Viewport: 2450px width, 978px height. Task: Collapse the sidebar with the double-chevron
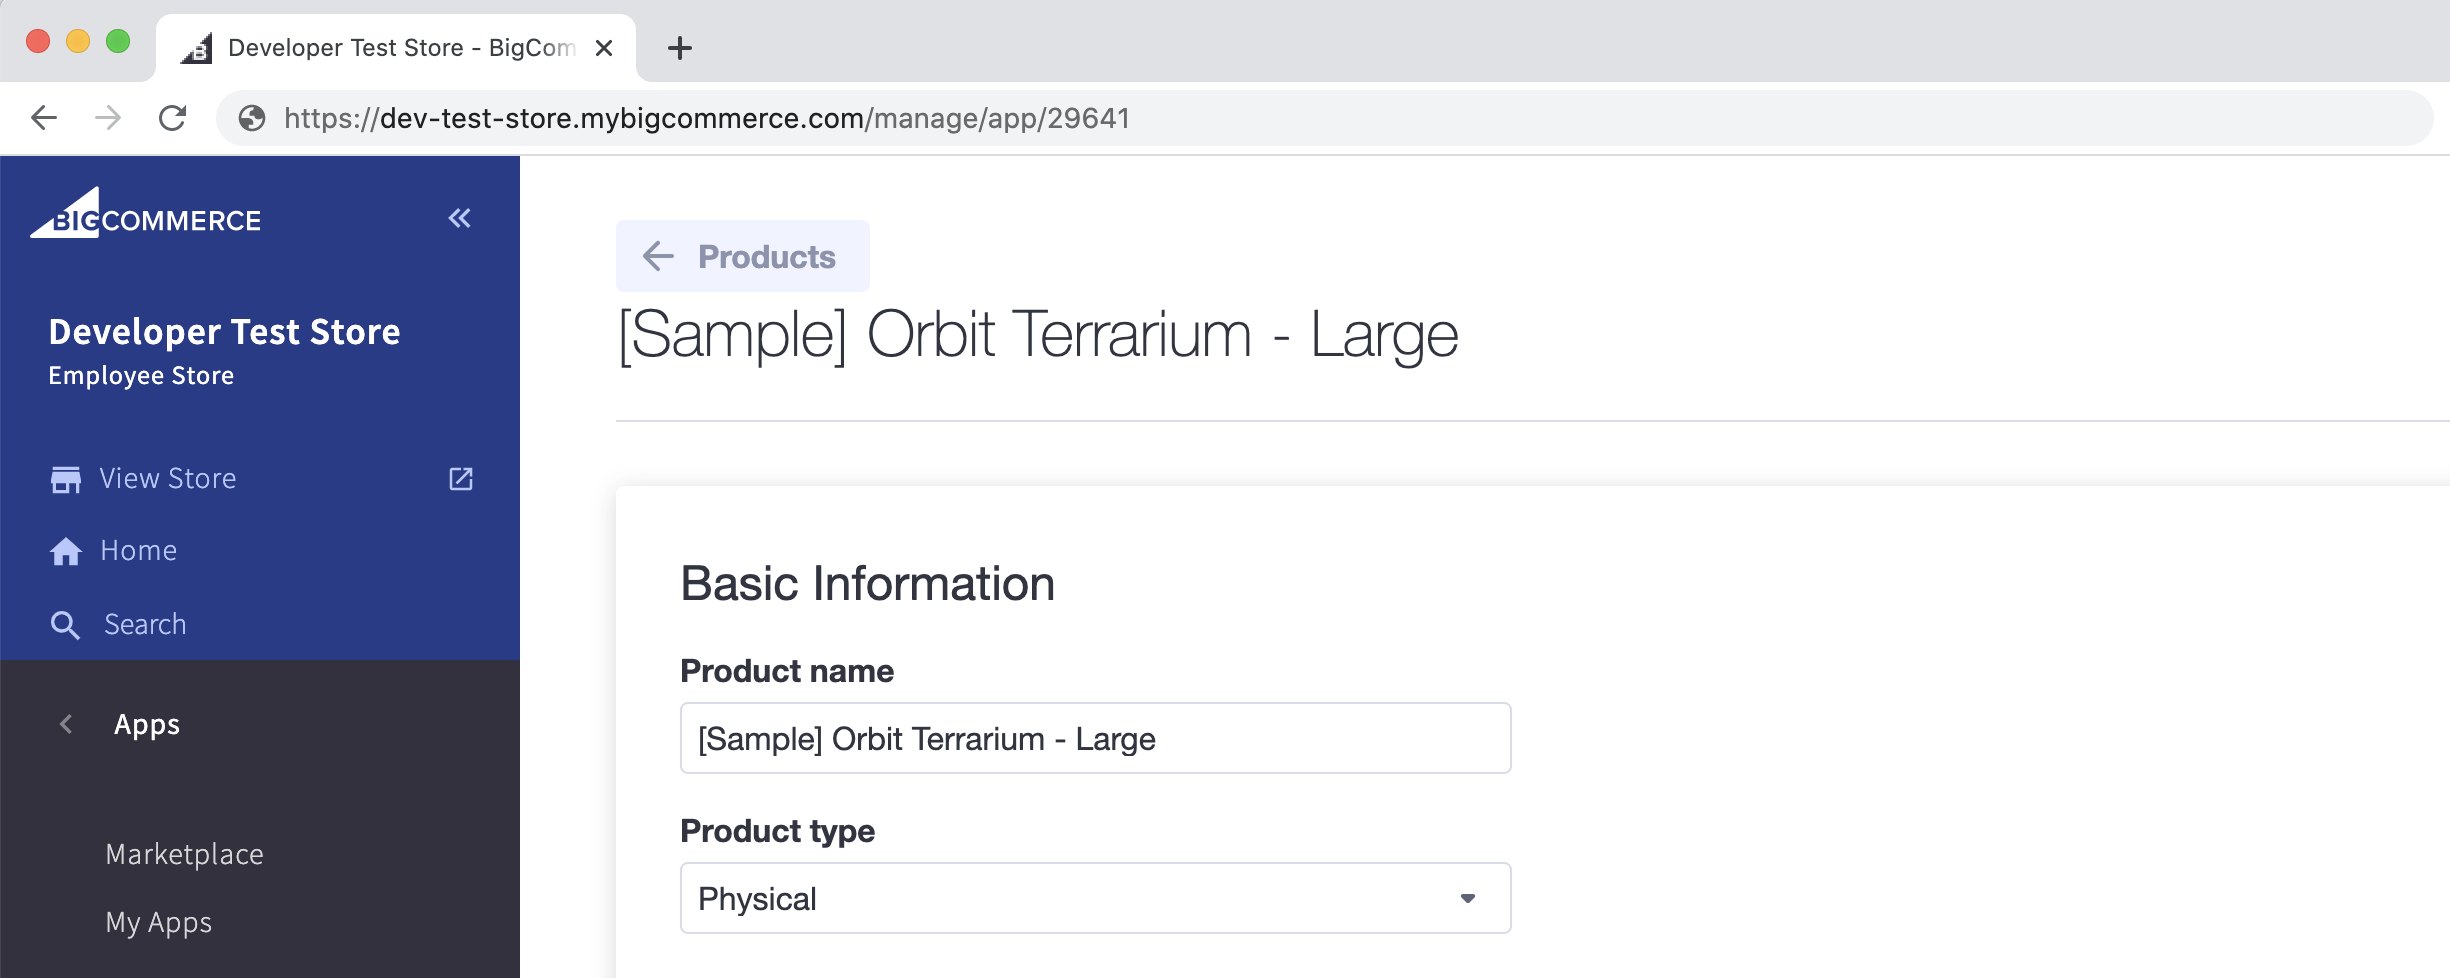(x=459, y=218)
